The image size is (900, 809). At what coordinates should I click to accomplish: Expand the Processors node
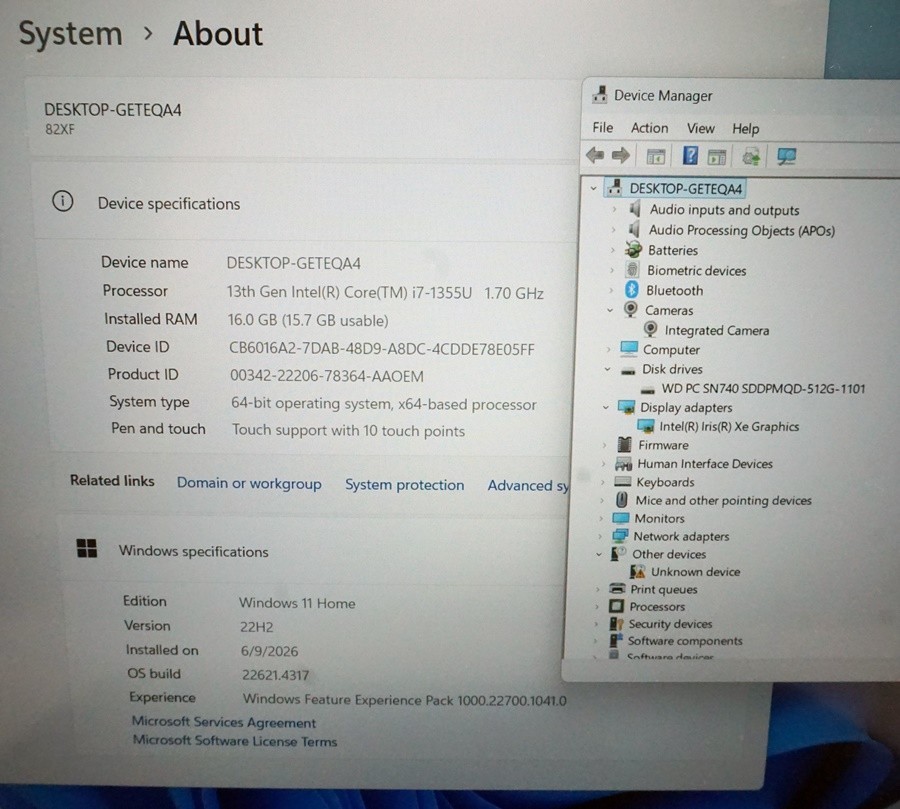click(597, 606)
